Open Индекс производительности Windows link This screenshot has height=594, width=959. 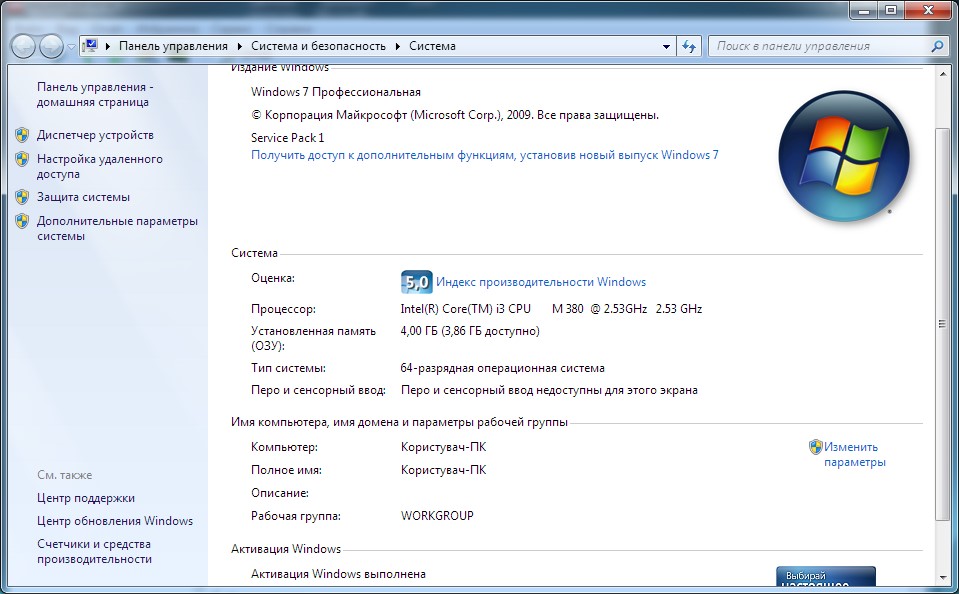pos(541,282)
